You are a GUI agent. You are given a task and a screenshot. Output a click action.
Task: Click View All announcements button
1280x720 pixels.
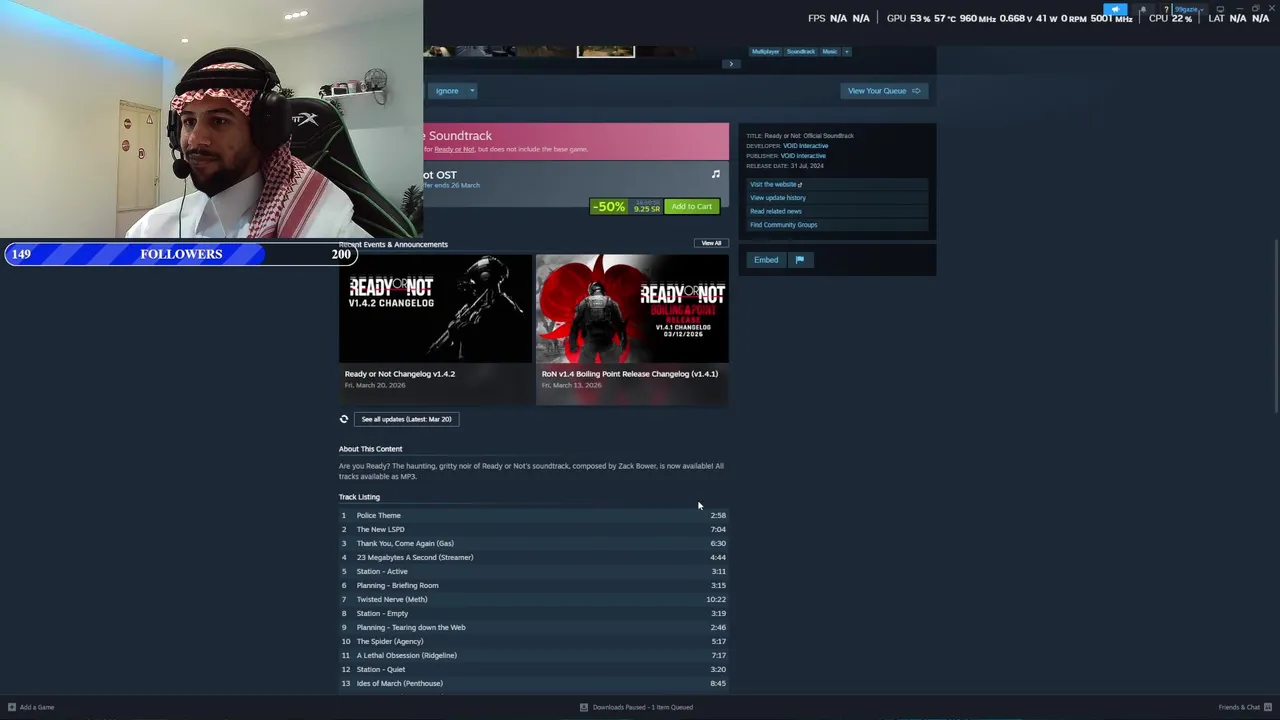coord(711,243)
